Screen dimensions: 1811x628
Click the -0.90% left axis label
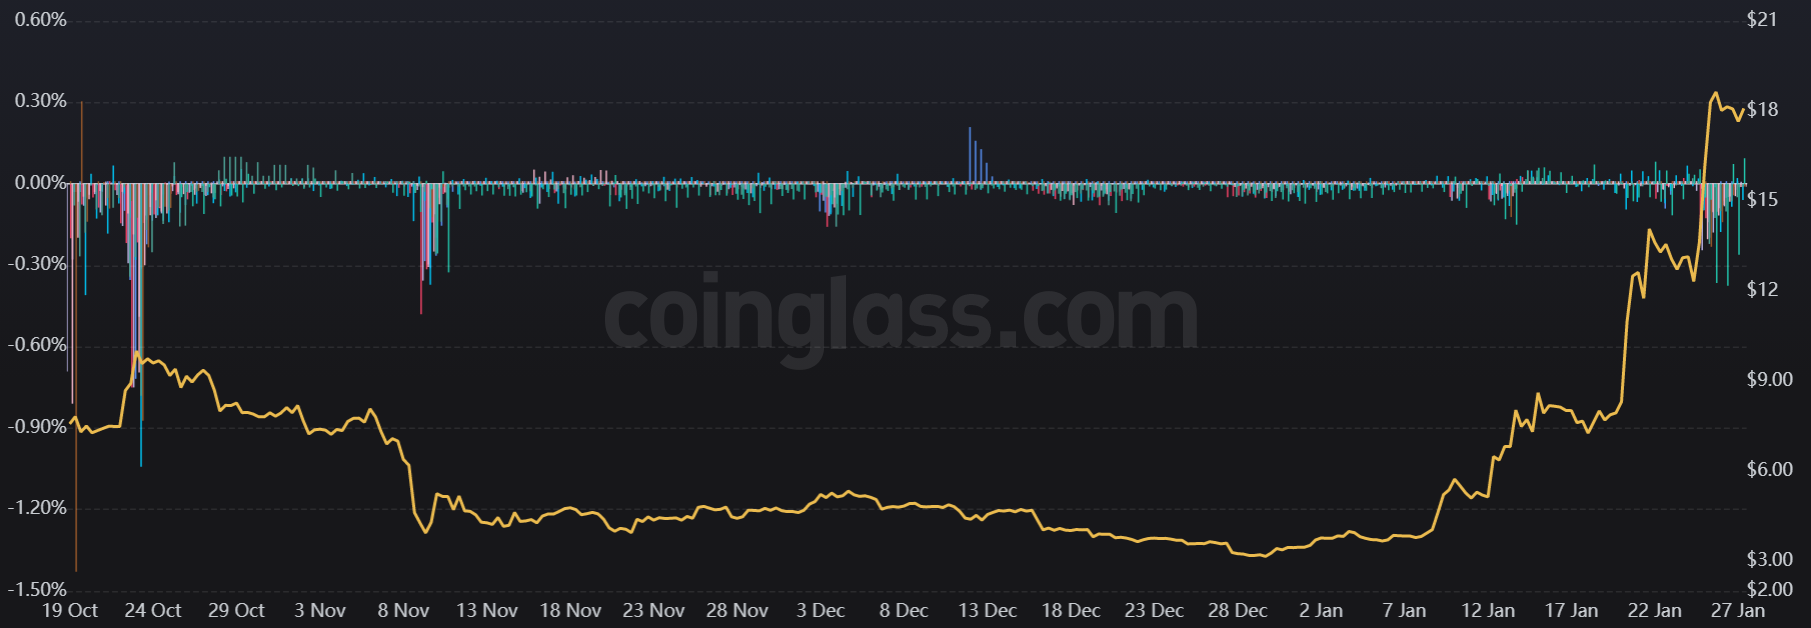pos(38,427)
